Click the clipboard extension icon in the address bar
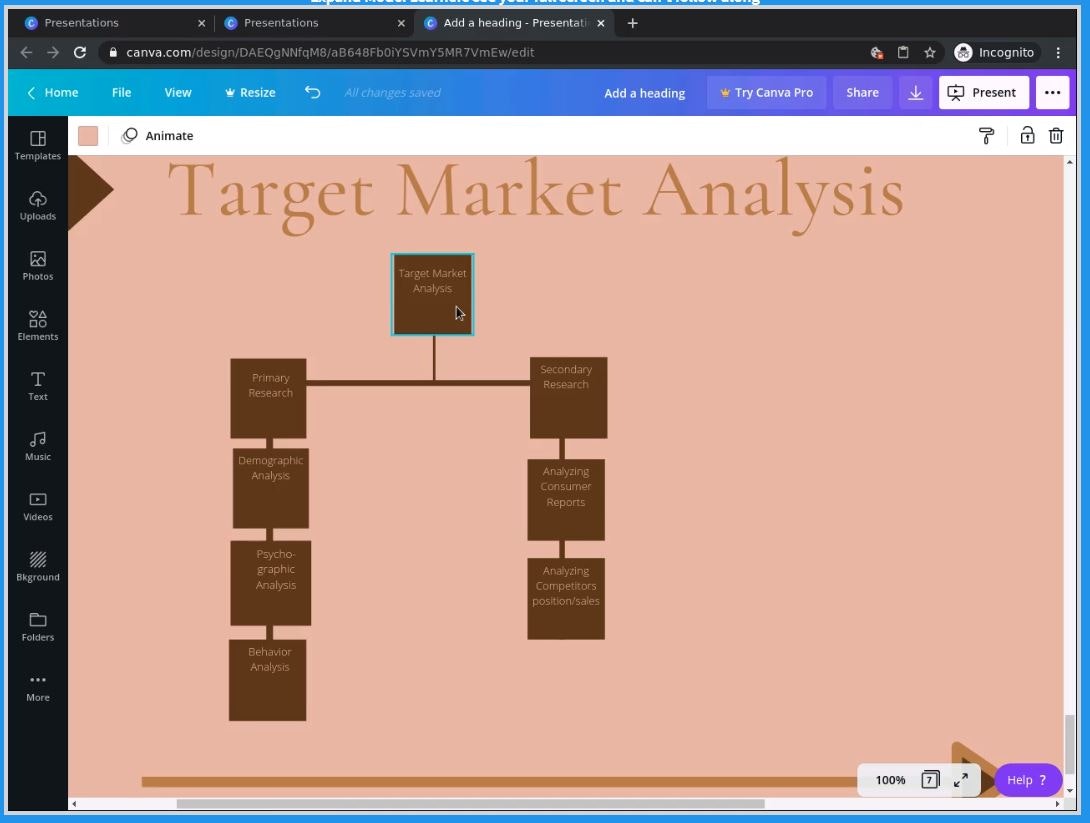Viewport: 1090px width, 823px height. click(902, 52)
